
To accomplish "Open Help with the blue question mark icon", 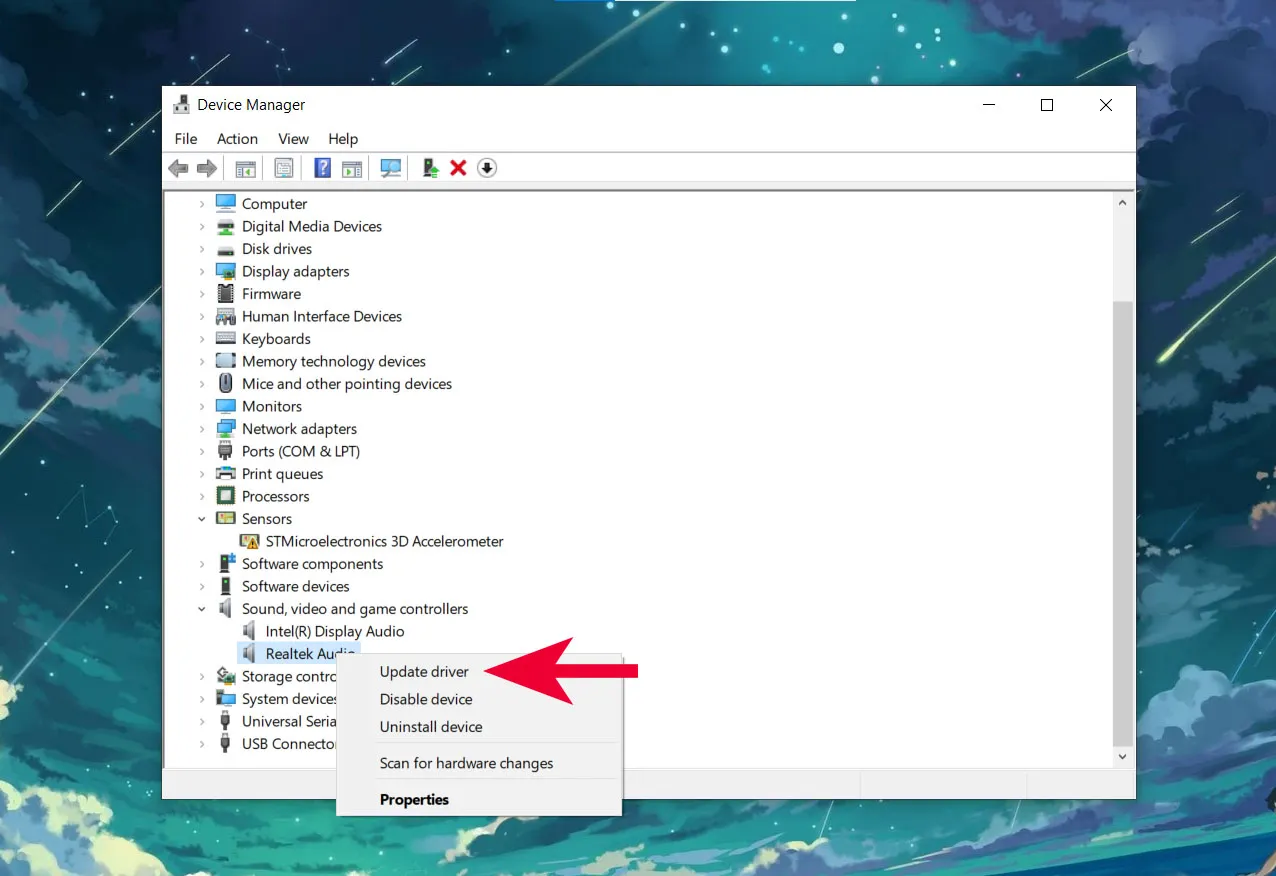I will pos(322,167).
